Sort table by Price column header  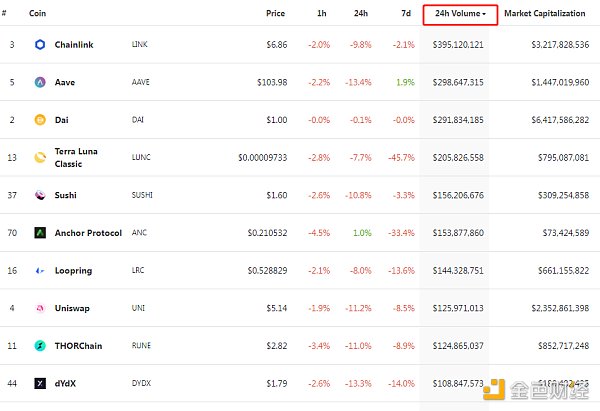coord(275,14)
